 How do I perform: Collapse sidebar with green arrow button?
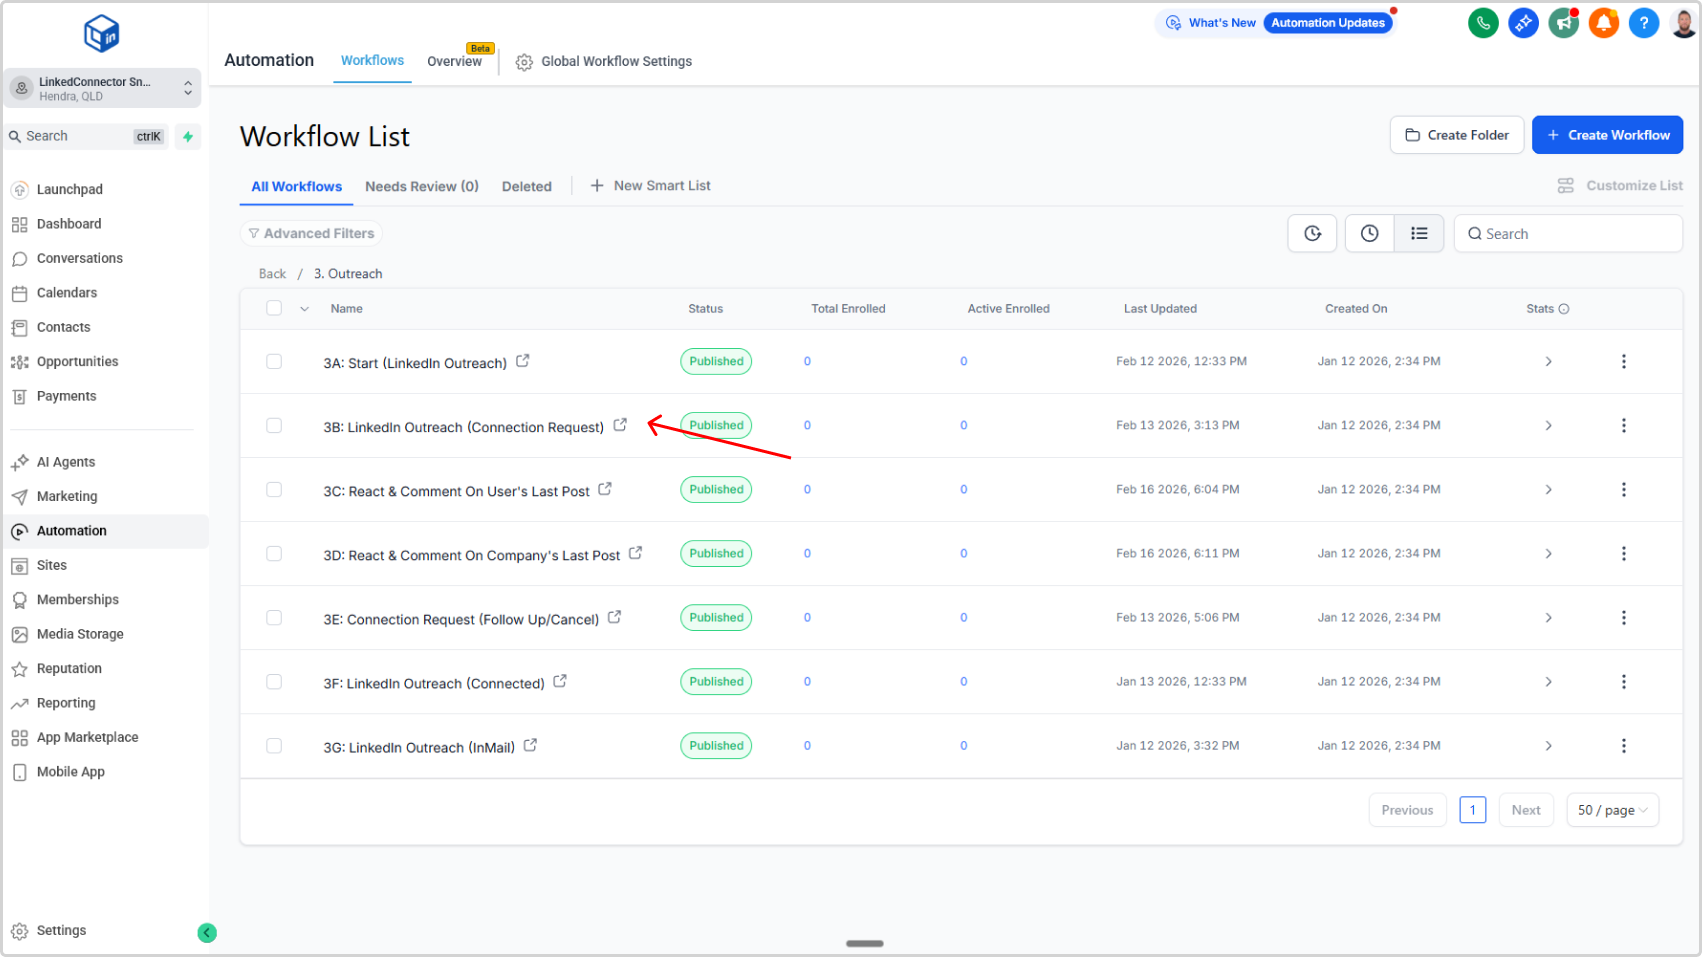(x=207, y=932)
